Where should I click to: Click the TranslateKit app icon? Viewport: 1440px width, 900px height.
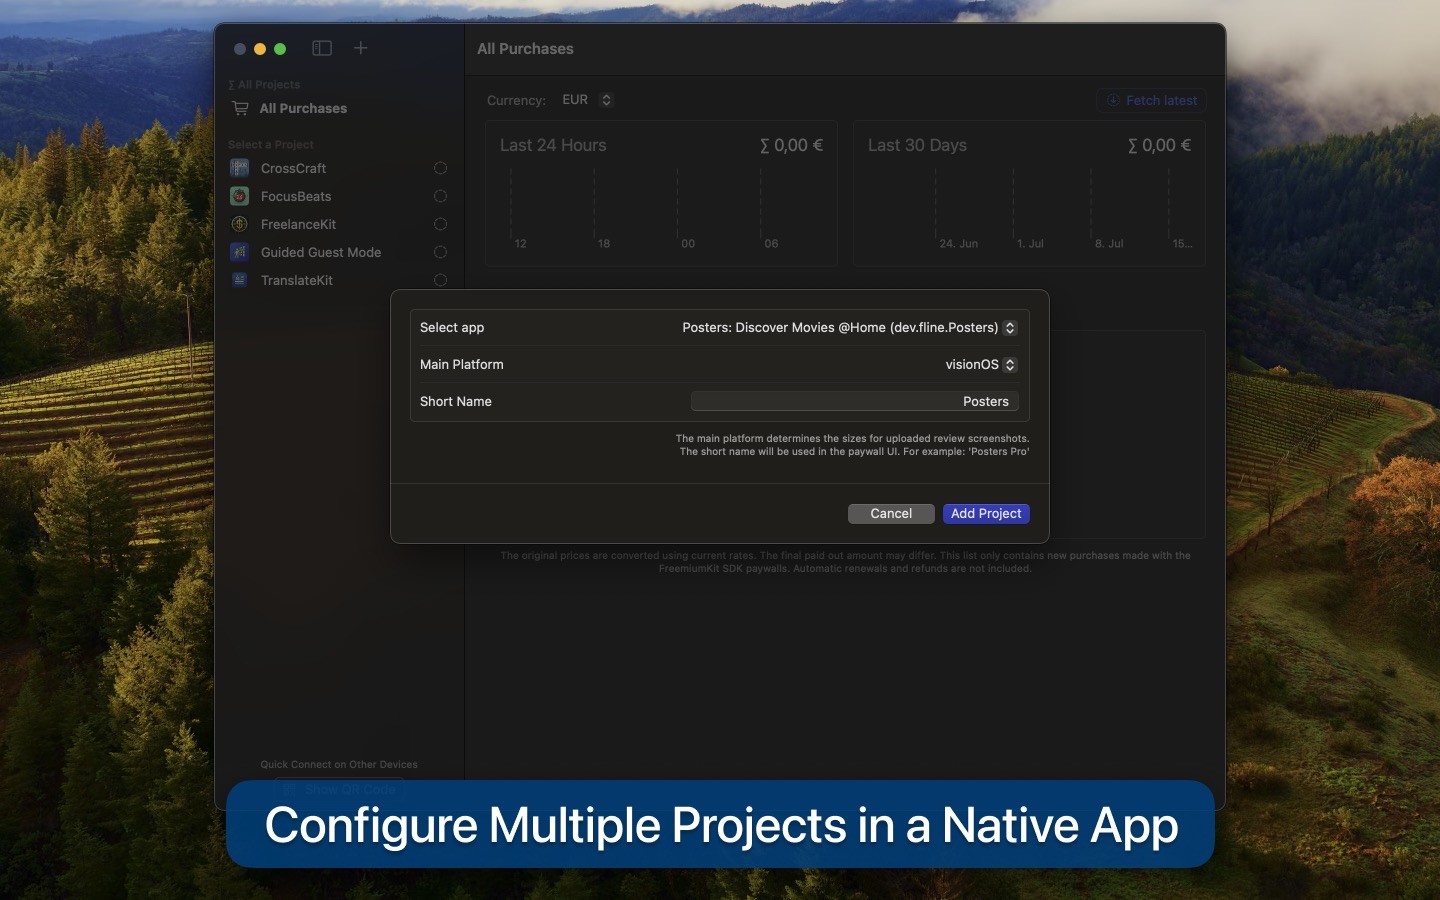(x=239, y=280)
